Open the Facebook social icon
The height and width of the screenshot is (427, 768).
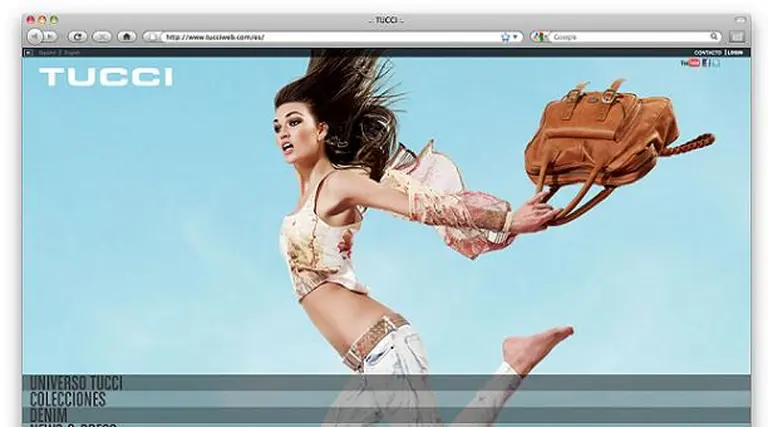705,62
